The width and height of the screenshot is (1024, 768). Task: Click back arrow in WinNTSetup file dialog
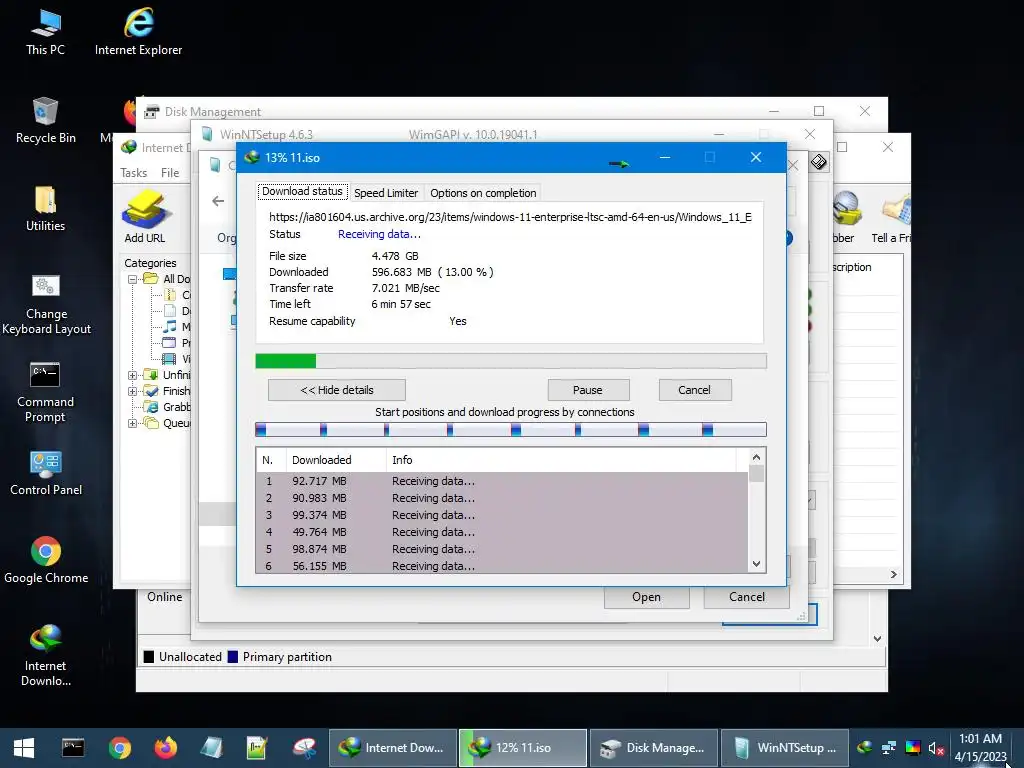pos(218,201)
